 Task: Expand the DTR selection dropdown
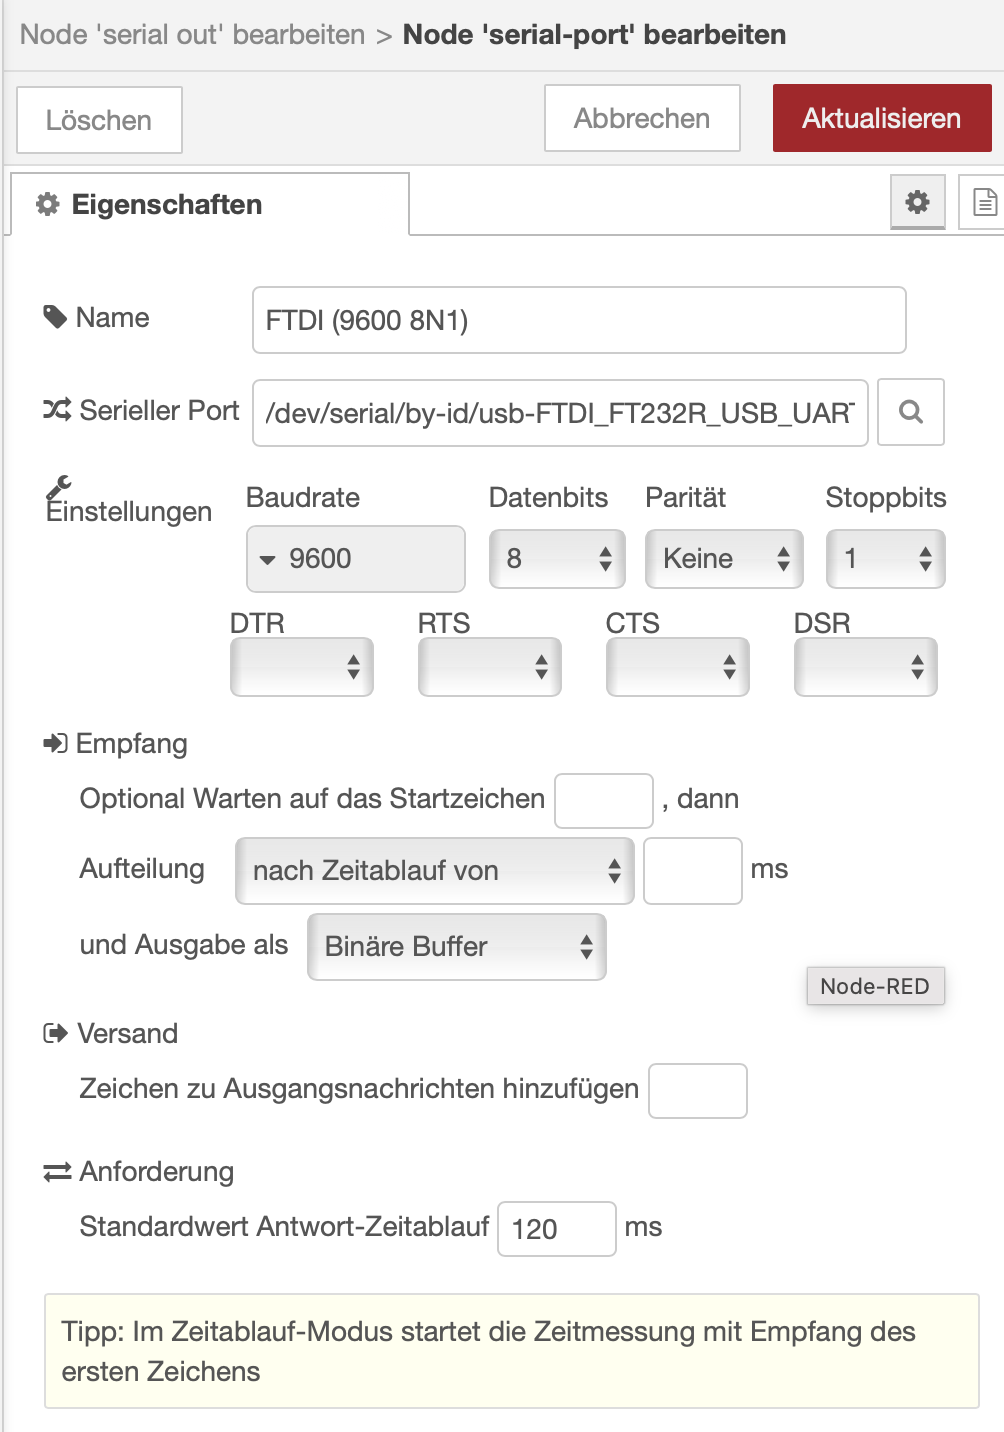pyautogui.click(x=301, y=667)
